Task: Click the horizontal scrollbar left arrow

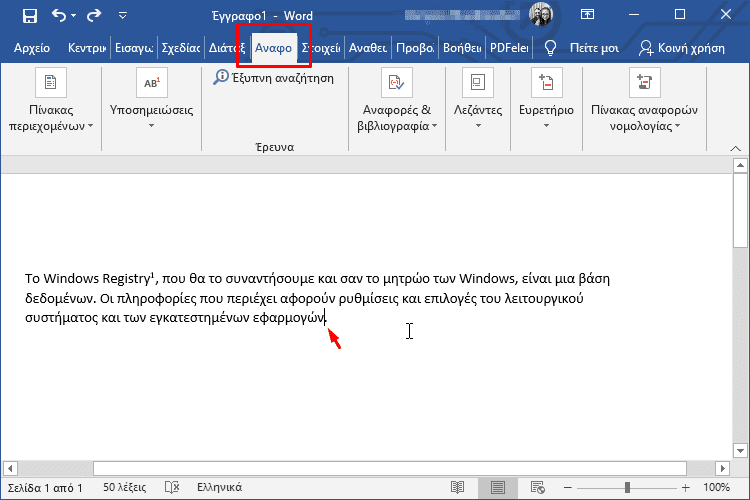Action: tap(10, 468)
